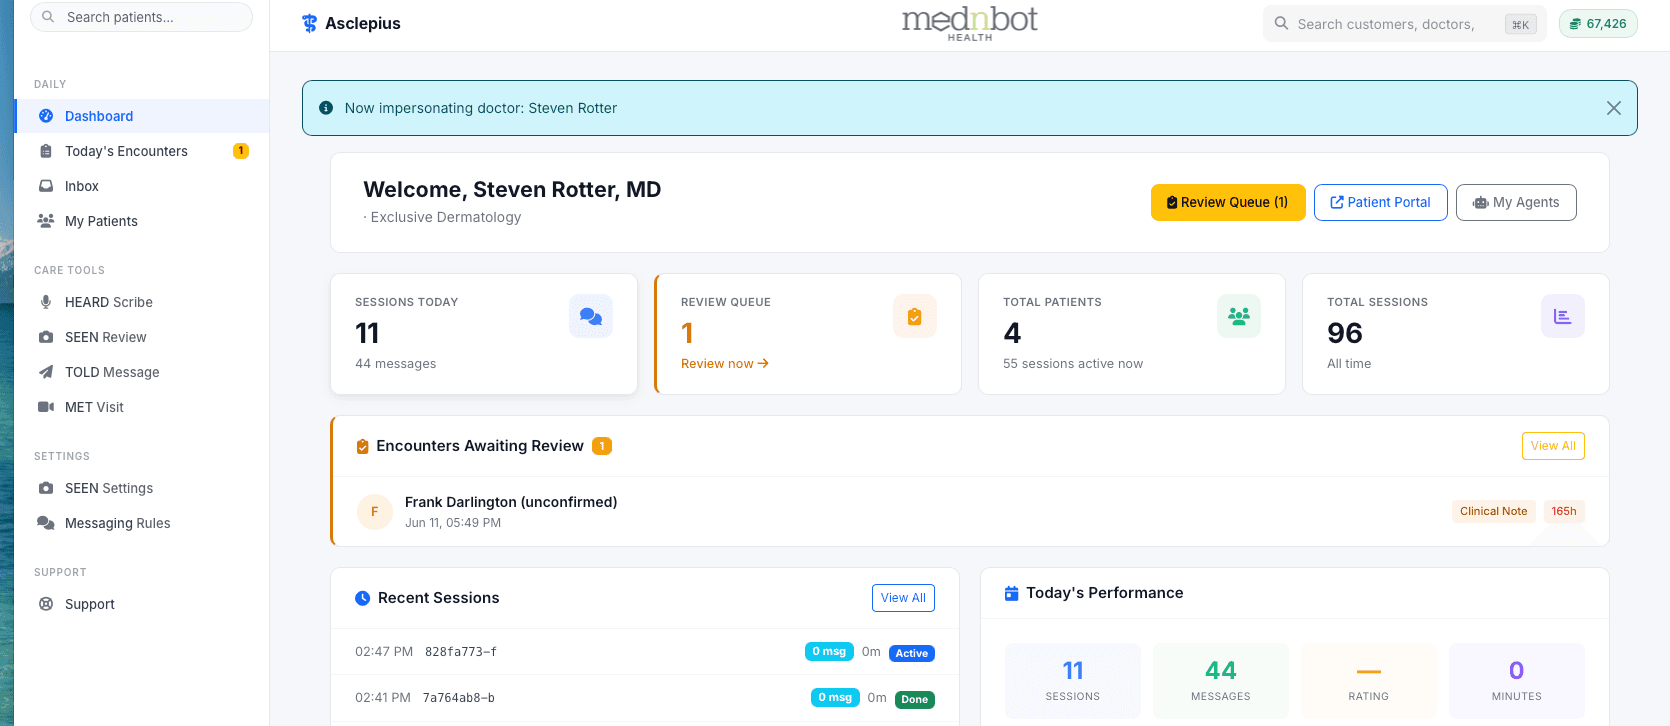Click the Clinical Note tag
1670x726 pixels.
coord(1493,511)
